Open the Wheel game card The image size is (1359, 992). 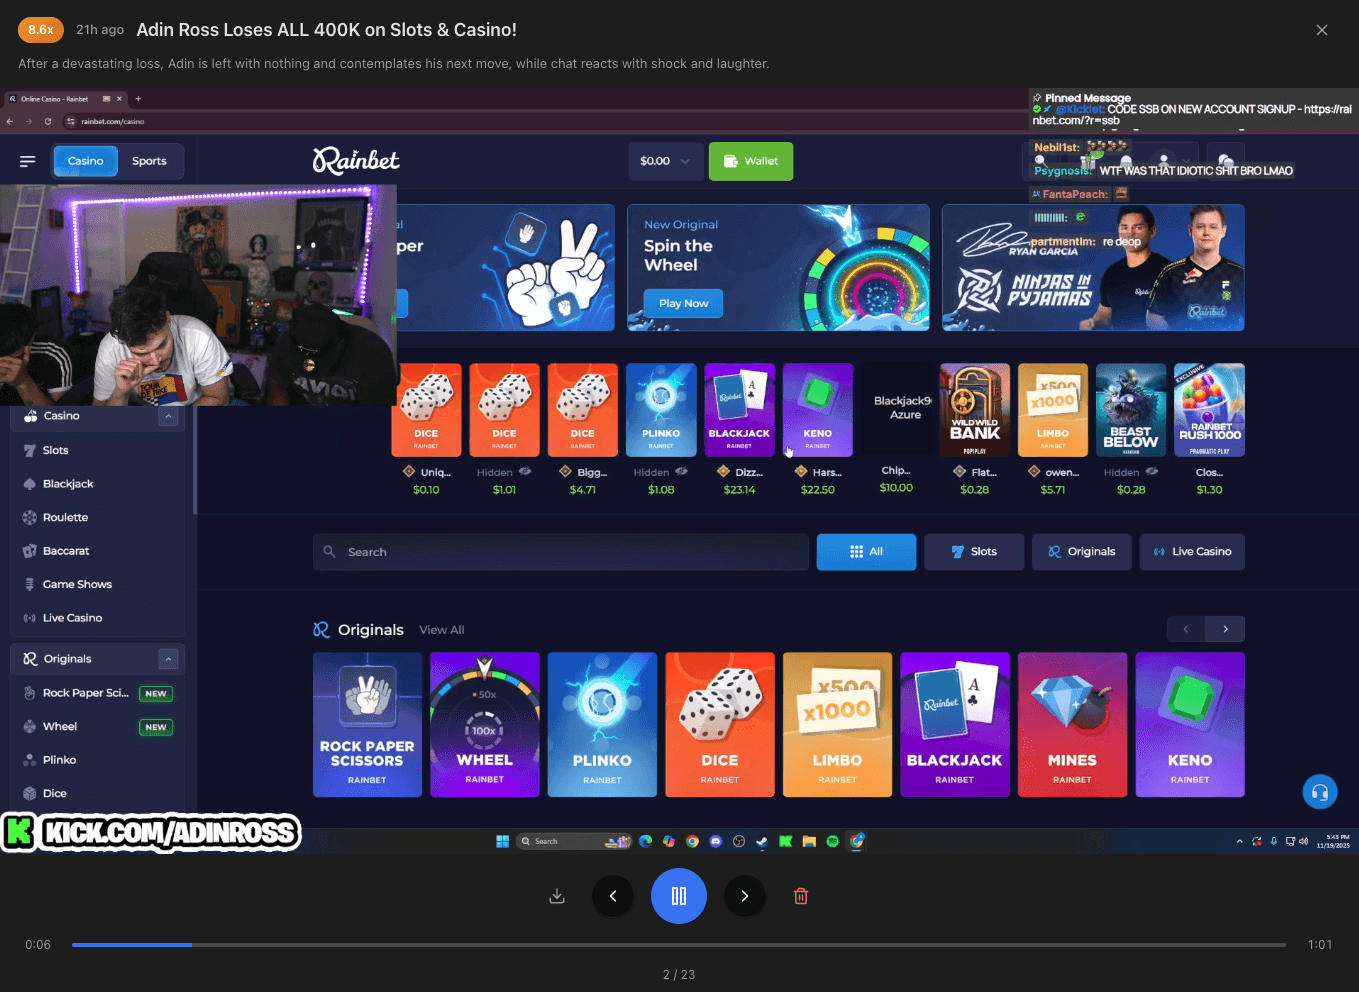click(x=485, y=725)
